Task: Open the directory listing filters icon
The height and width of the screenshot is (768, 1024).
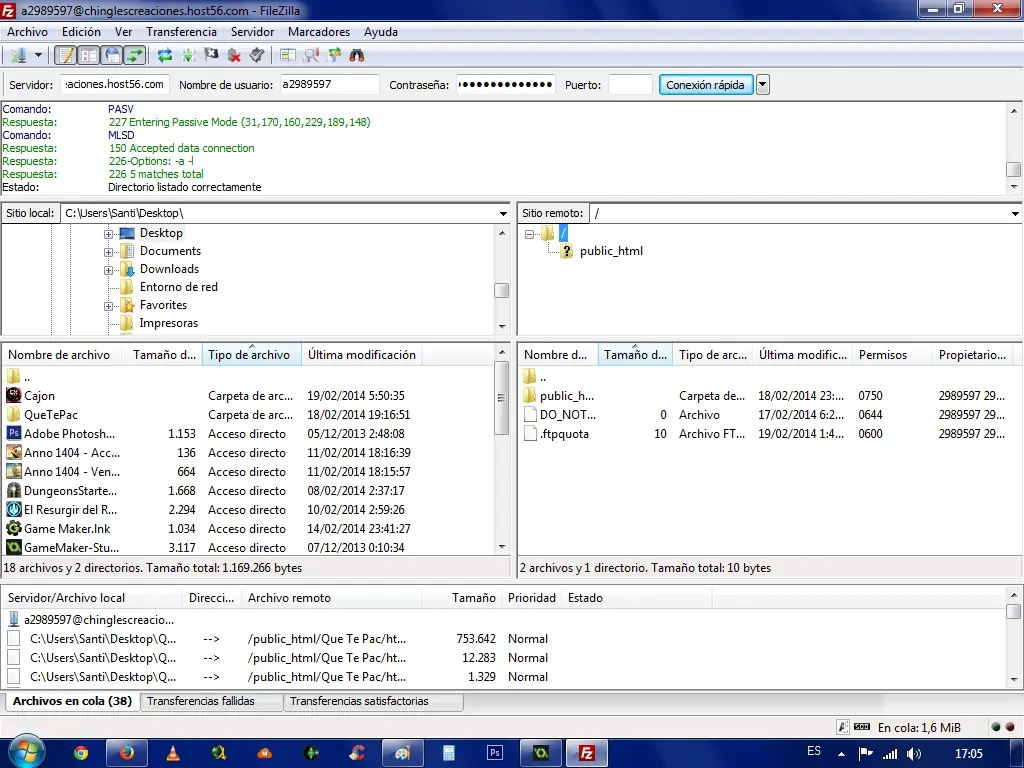Action: click(287, 56)
